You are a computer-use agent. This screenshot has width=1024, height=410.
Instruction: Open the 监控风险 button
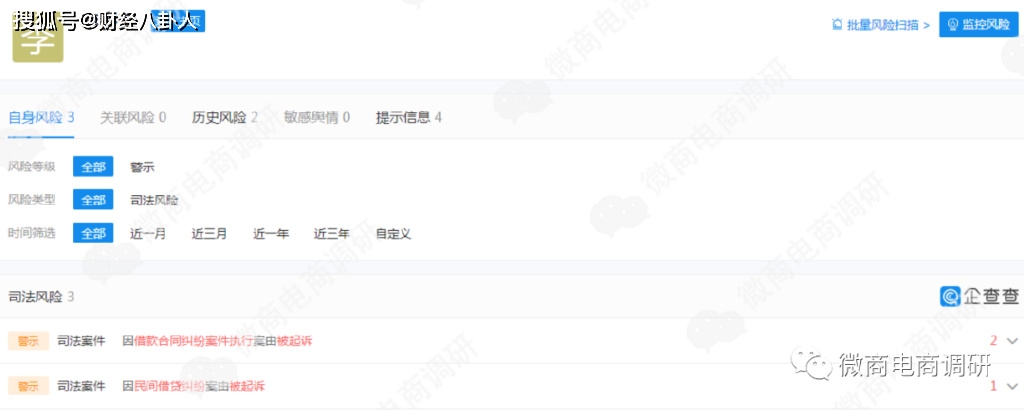tap(978, 25)
